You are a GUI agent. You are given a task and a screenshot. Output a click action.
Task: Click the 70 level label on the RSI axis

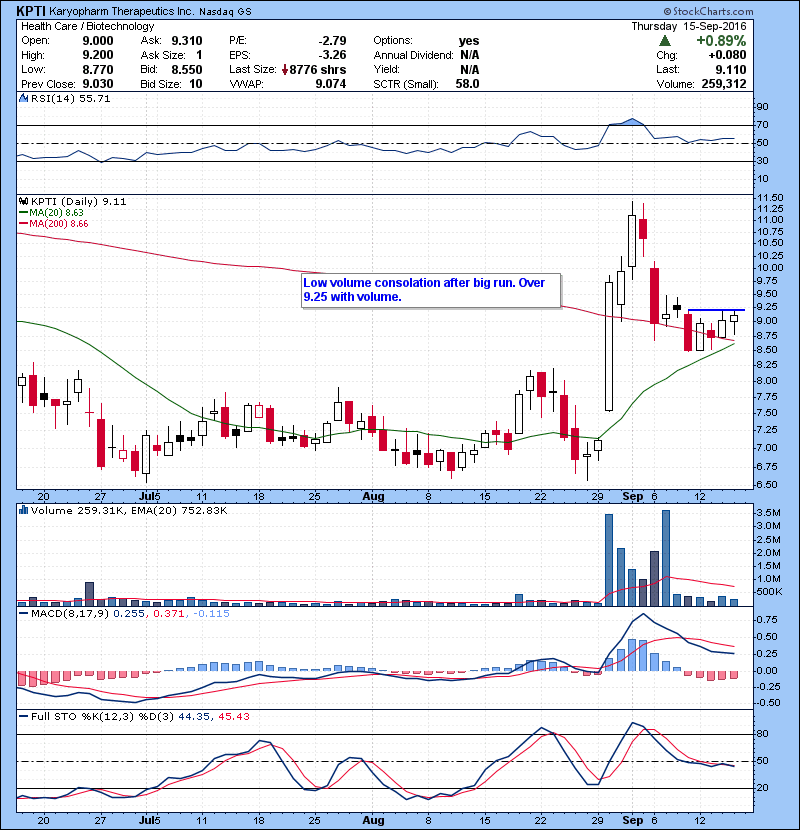pos(763,125)
